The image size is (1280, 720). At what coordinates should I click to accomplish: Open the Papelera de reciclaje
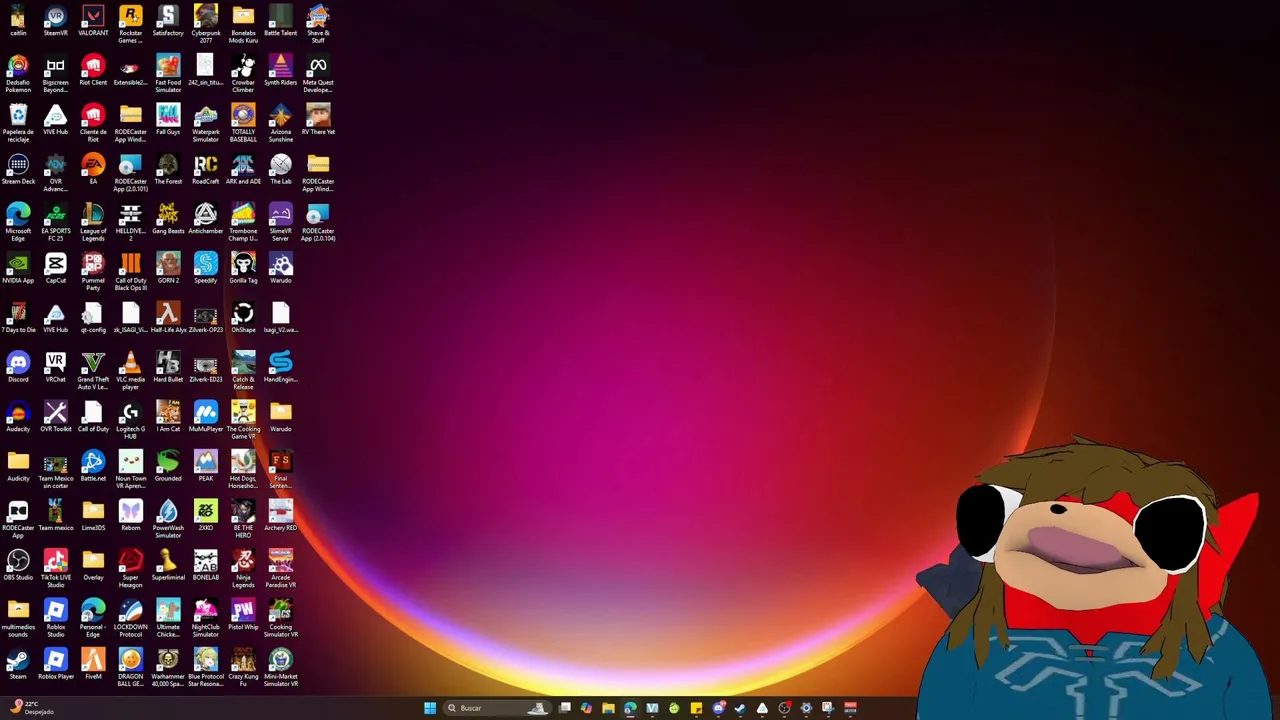18,123
